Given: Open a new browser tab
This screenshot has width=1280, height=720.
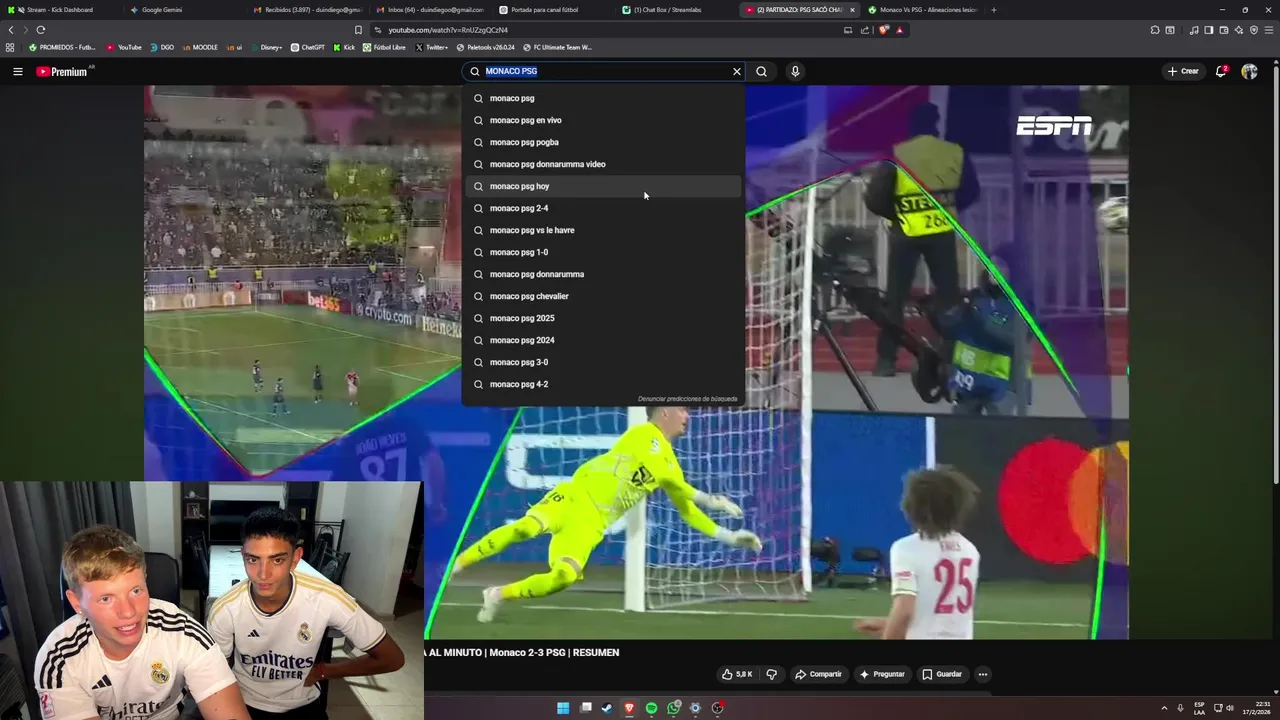Looking at the screenshot, I should (x=993, y=10).
